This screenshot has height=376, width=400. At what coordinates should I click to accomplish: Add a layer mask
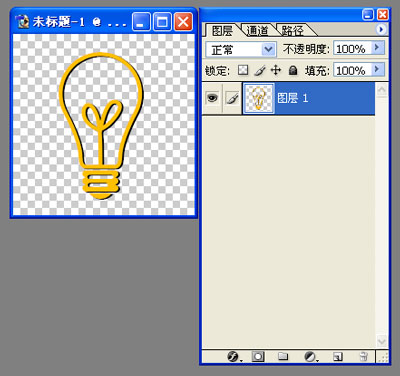258,357
